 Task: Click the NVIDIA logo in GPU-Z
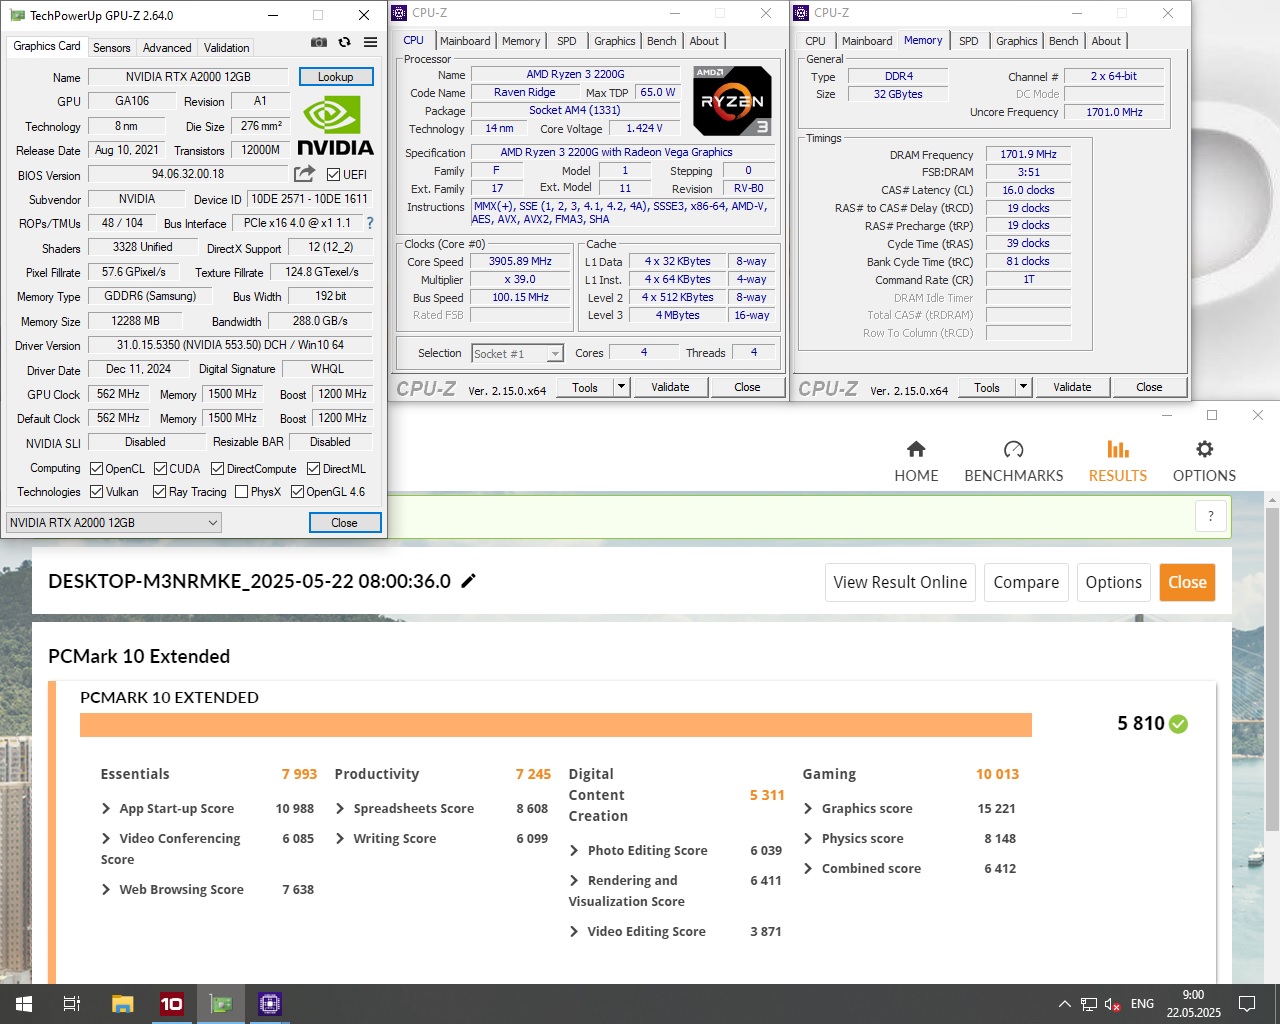pyautogui.click(x=335, y=126)
